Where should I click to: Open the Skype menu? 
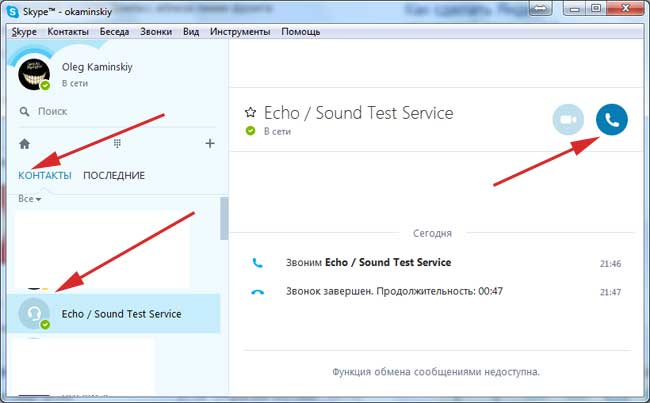pos(24,32)
